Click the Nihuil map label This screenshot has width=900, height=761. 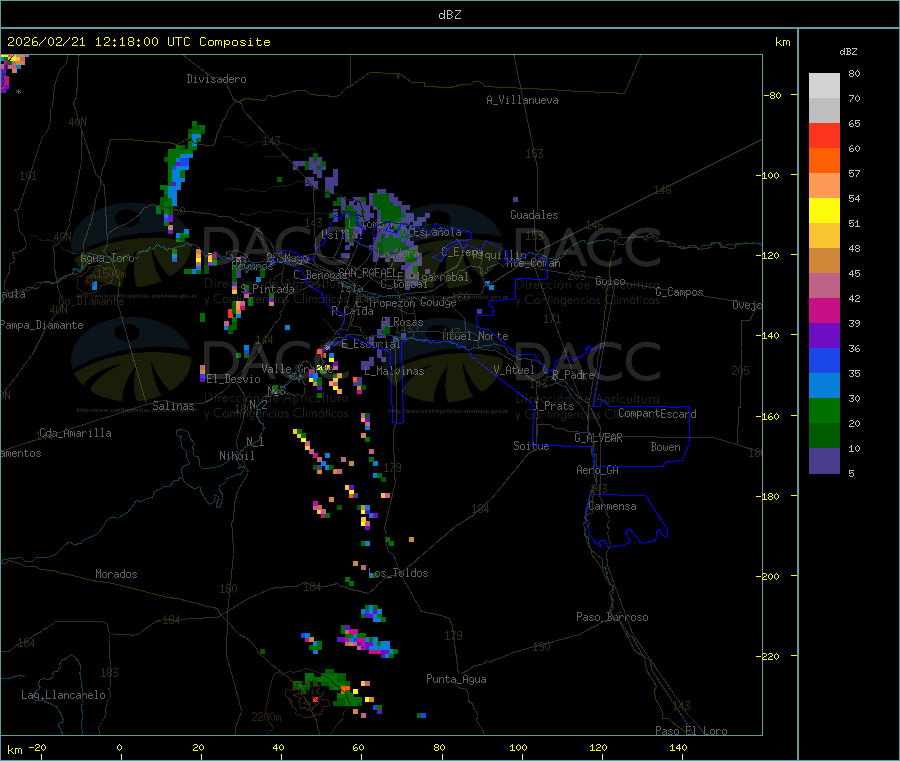coord(236,456)
